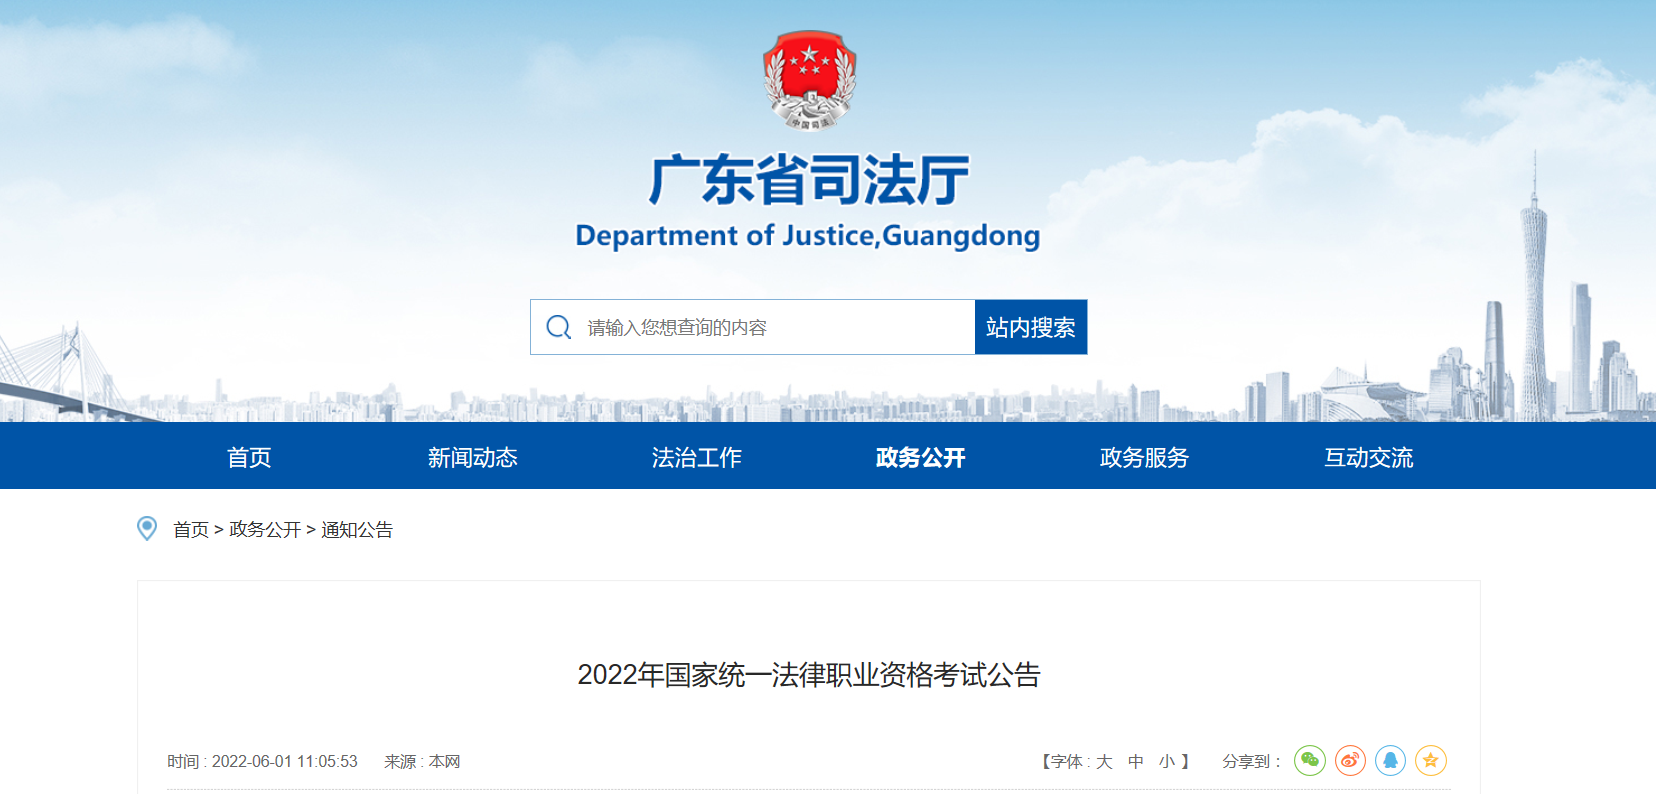The image size is (1656, 794).
Task: Select 政务公开 in the navigation bar
Action: click(921, 457)
